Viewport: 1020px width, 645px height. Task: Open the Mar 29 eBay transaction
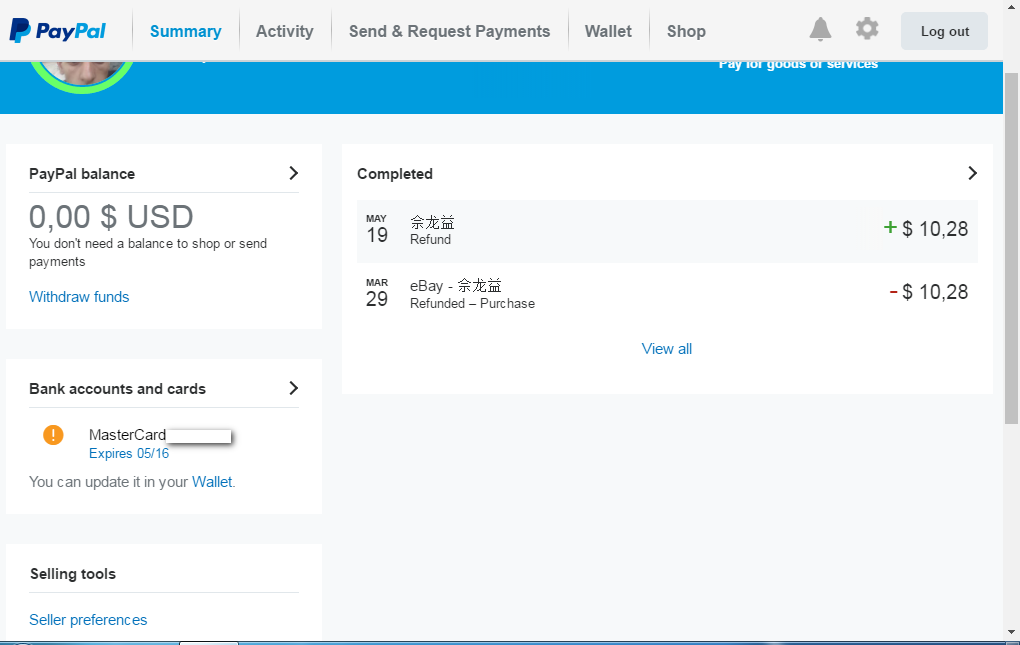(667, 294)
